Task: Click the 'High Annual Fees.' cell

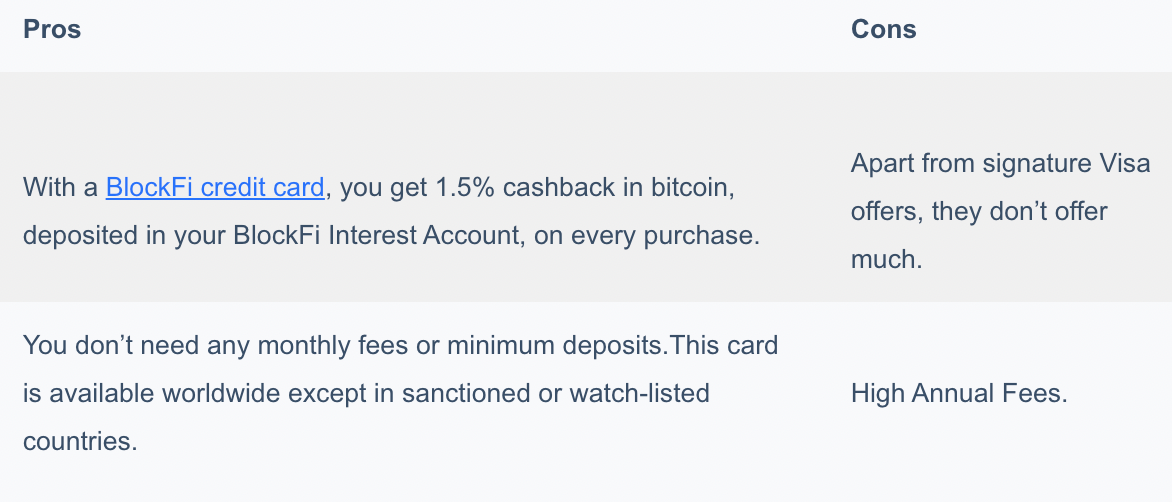Action: (x=959, y=393)
